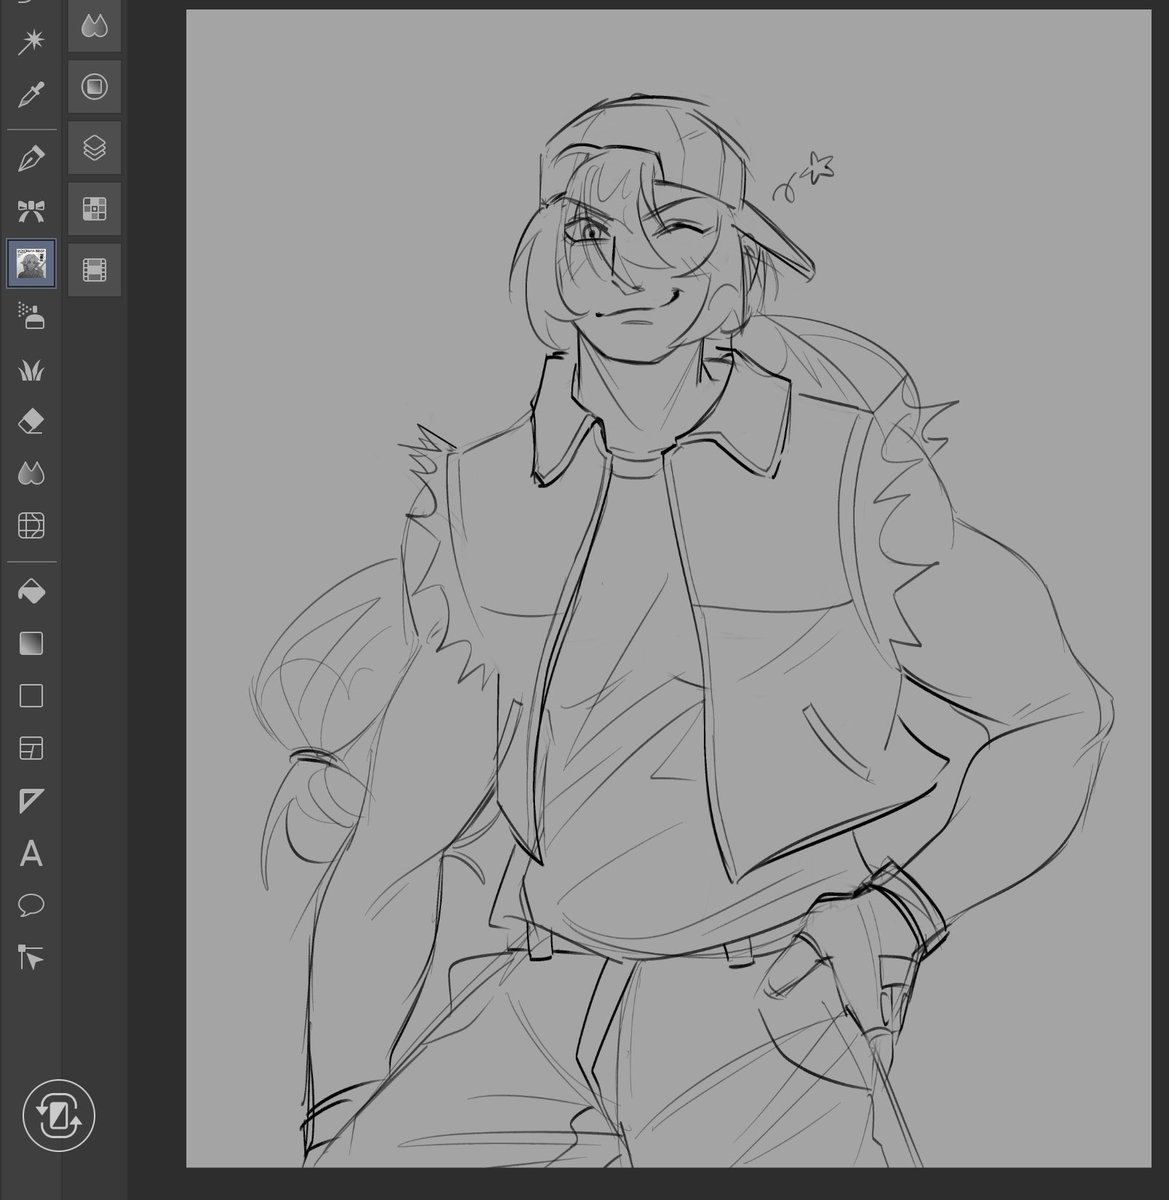Select the Frame border panel tool
This screenshot has height=1200, width=1169.
[x=31, y=748]
